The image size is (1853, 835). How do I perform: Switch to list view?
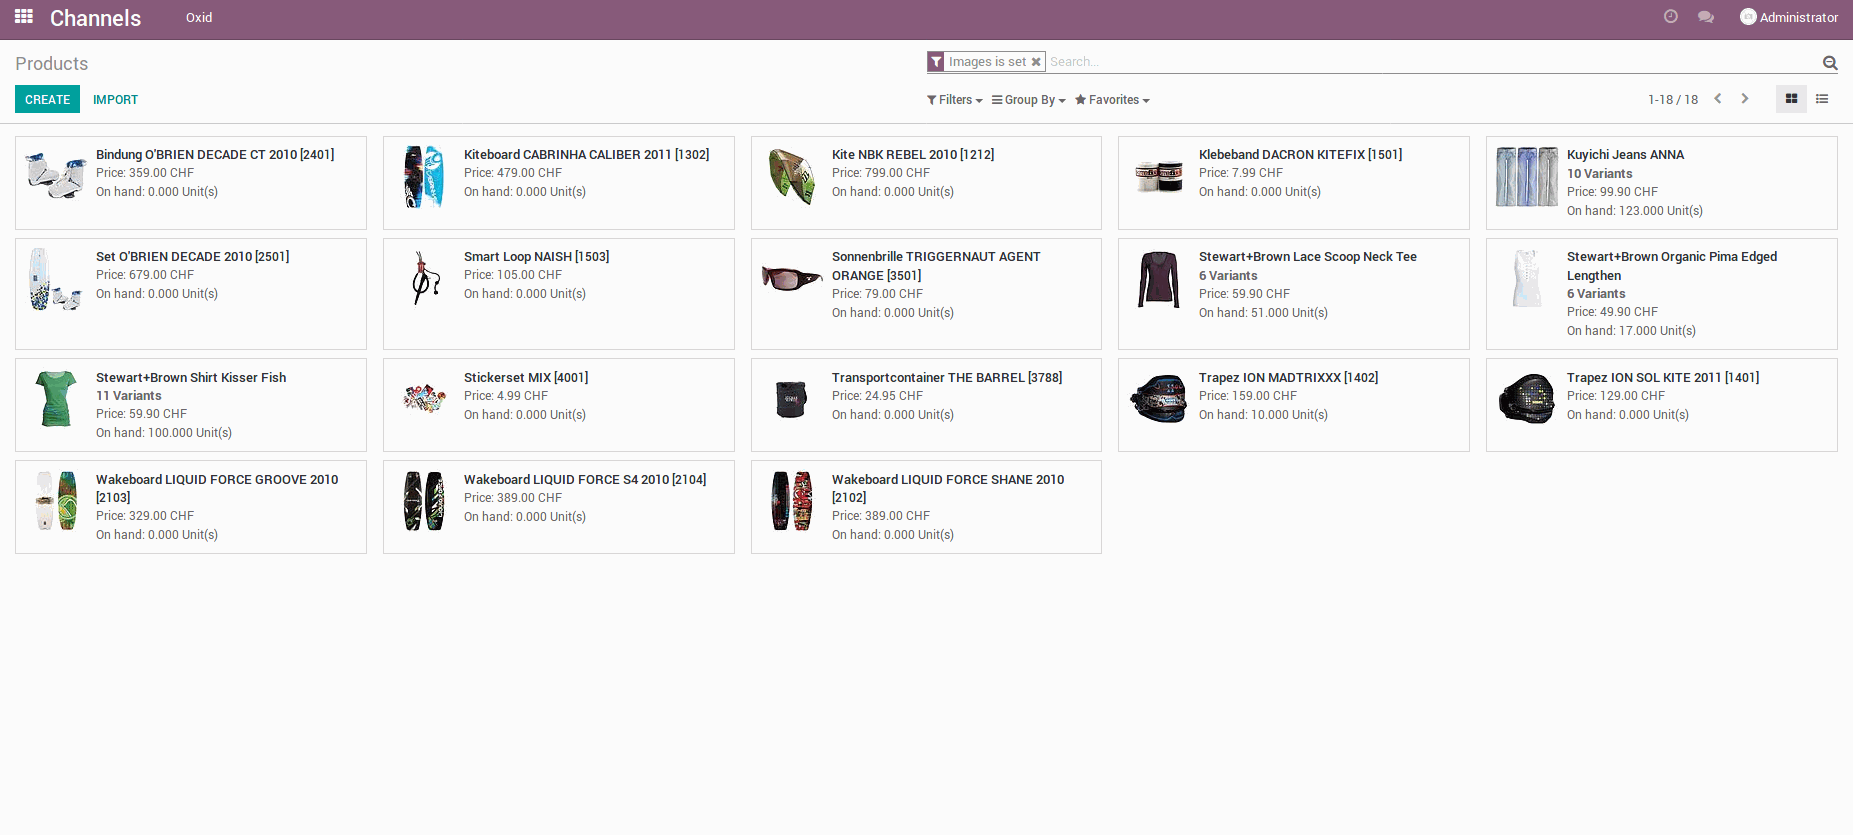click(1822, 99)
